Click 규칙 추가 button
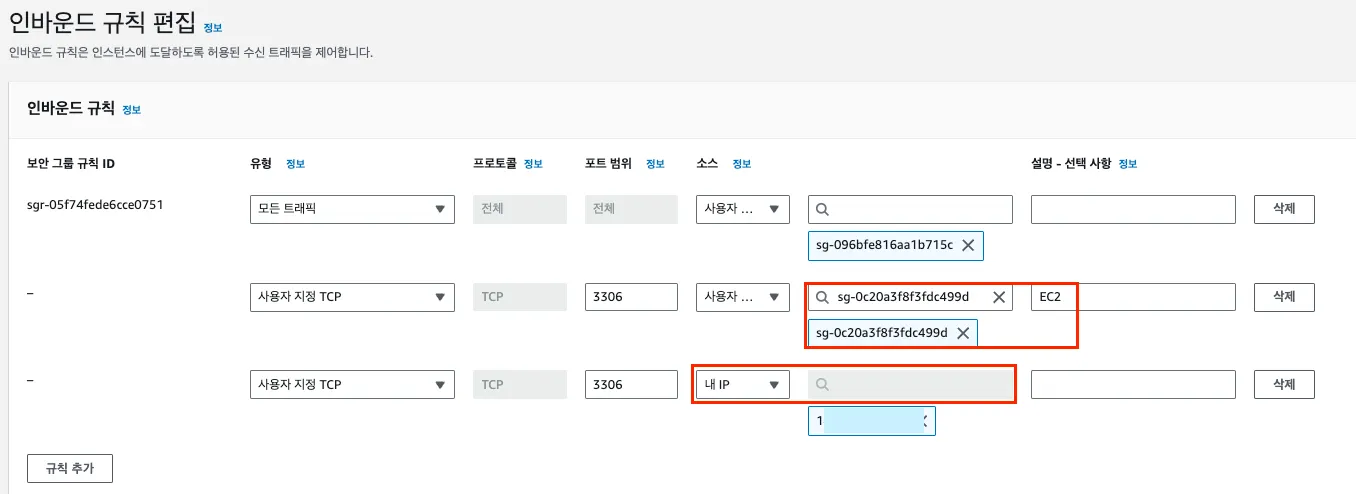This screenshot has width=1356, height=494. 69,468
